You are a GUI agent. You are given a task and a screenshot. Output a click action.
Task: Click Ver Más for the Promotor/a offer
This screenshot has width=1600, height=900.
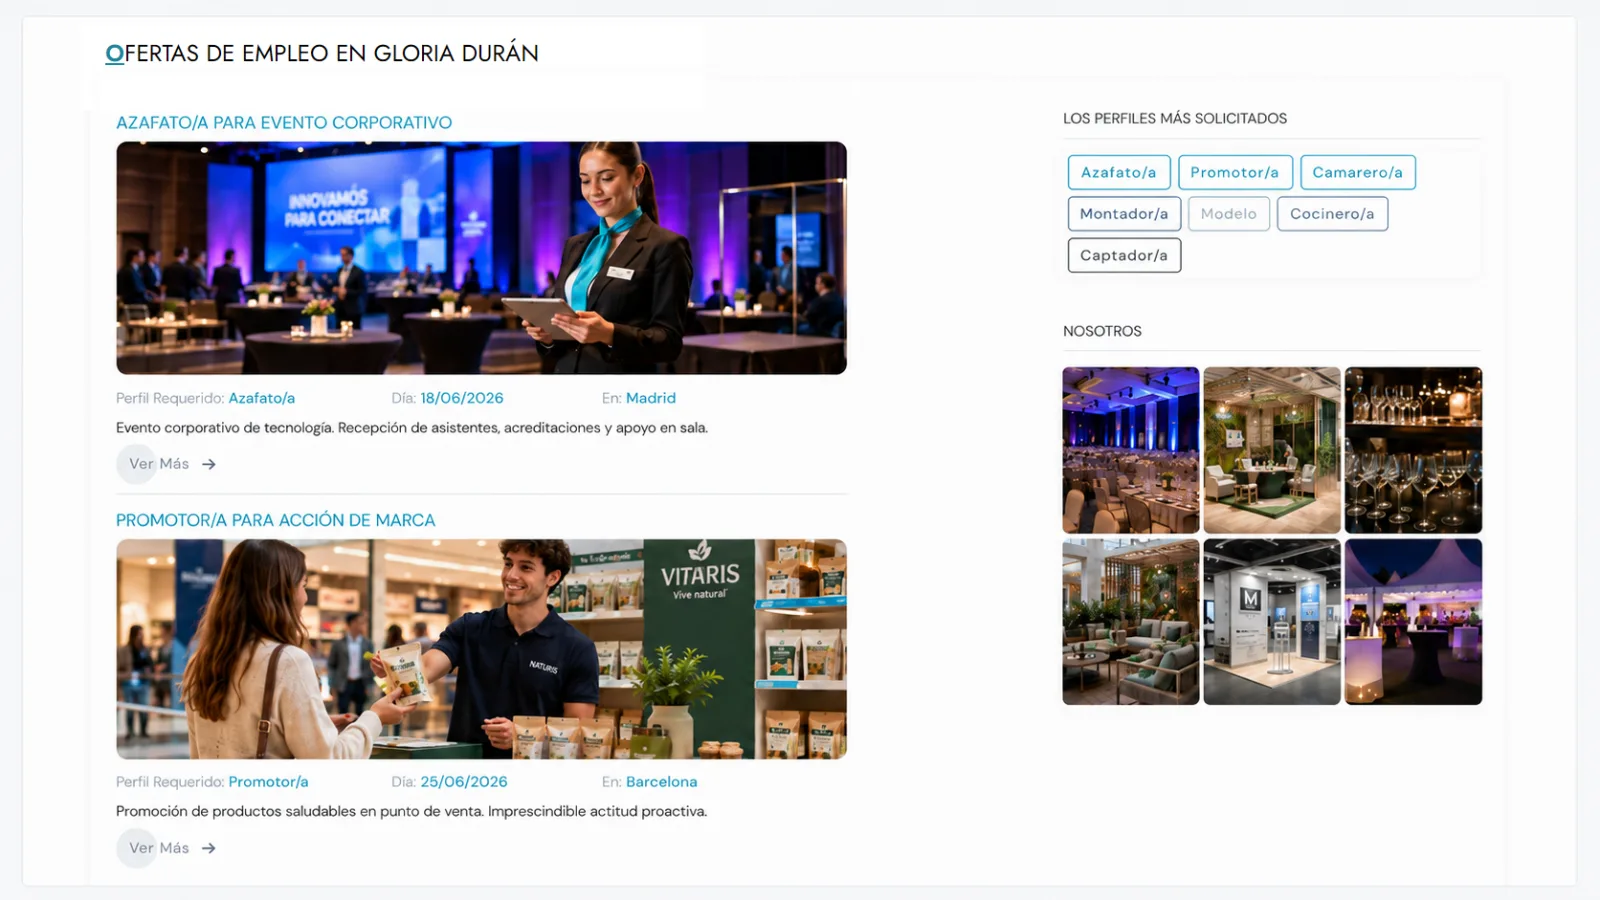(159, 848)
